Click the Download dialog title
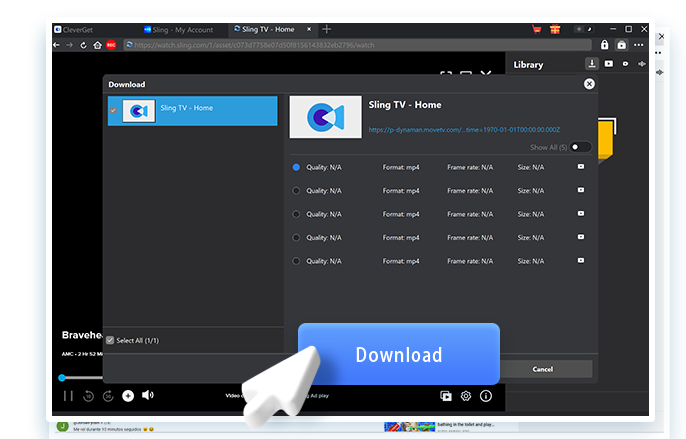Image resolution: width=686 pixels, height=439 pixels. tap(127, 84)
